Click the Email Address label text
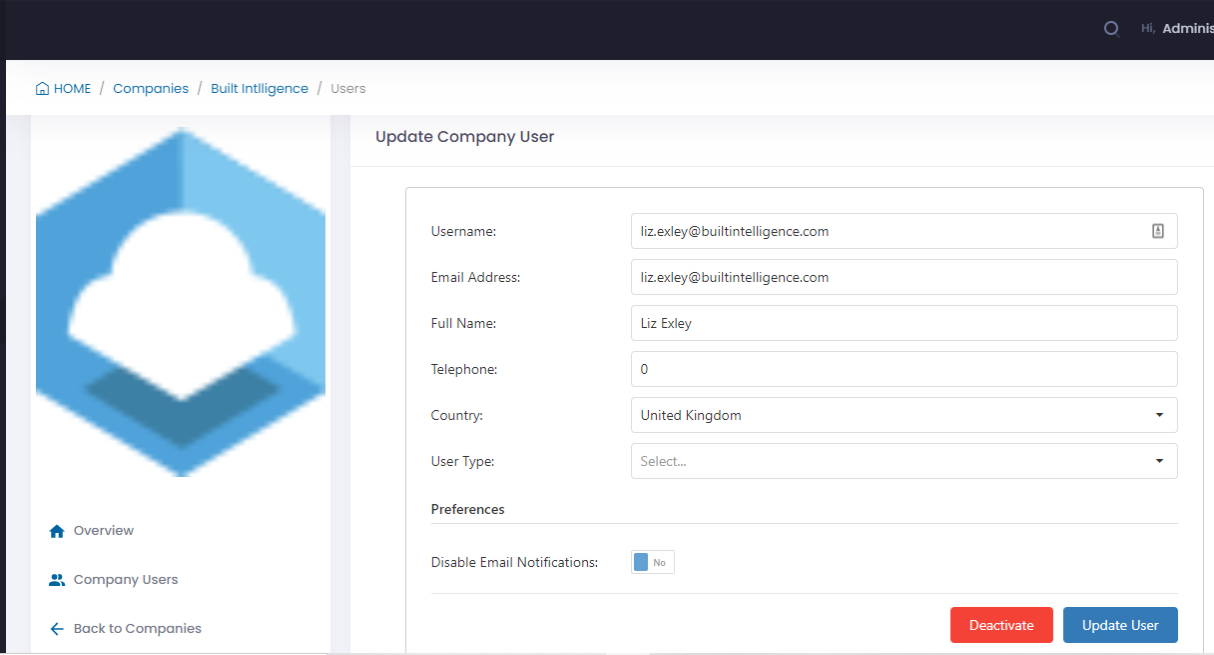 [x=476, y=277]
